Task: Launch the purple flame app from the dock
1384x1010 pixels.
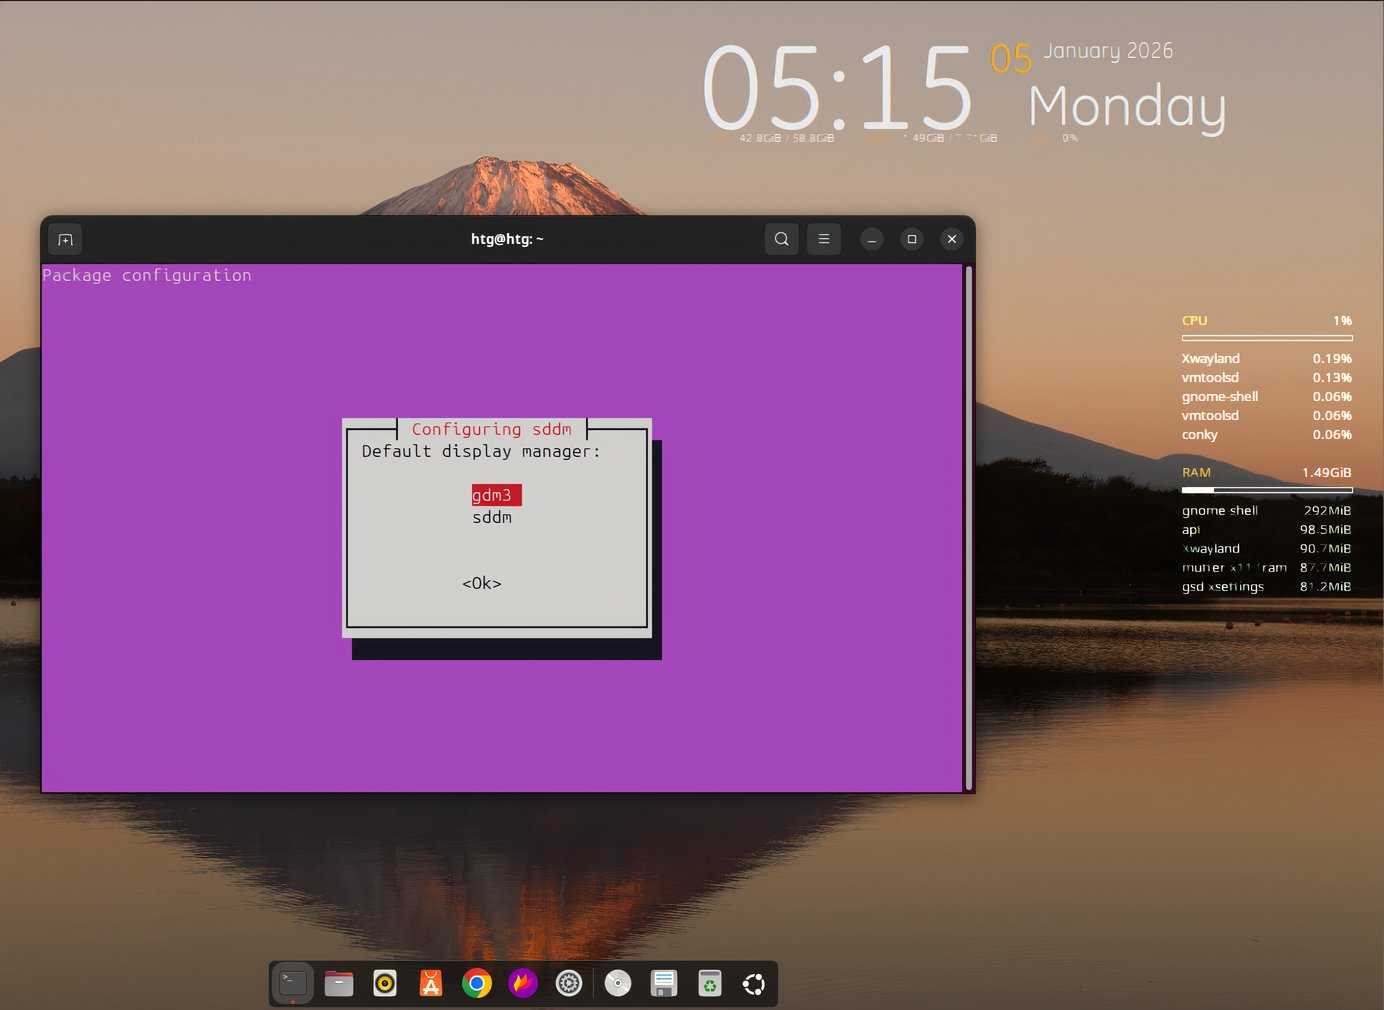Action: (x=523, y=983)
